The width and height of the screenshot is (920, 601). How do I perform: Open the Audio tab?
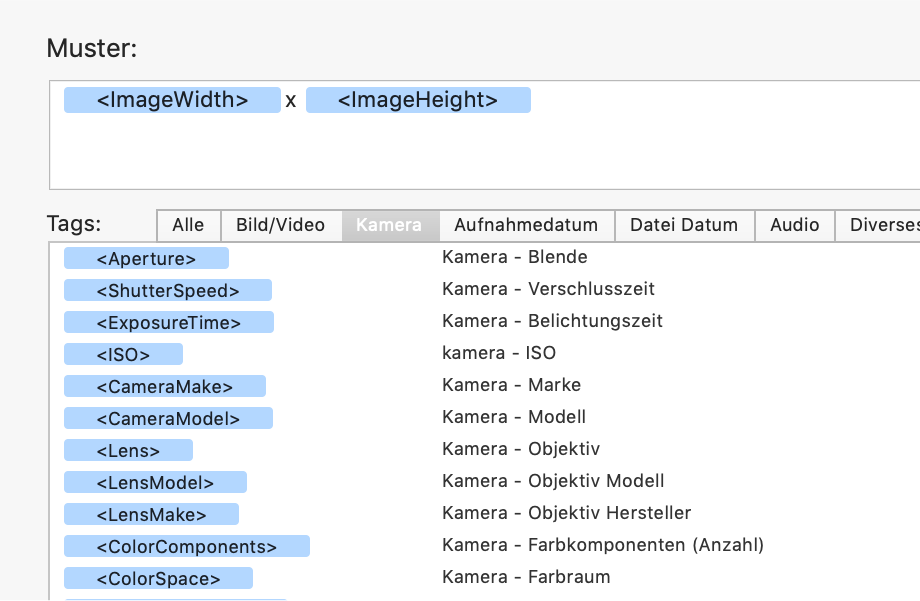point(794,225)
